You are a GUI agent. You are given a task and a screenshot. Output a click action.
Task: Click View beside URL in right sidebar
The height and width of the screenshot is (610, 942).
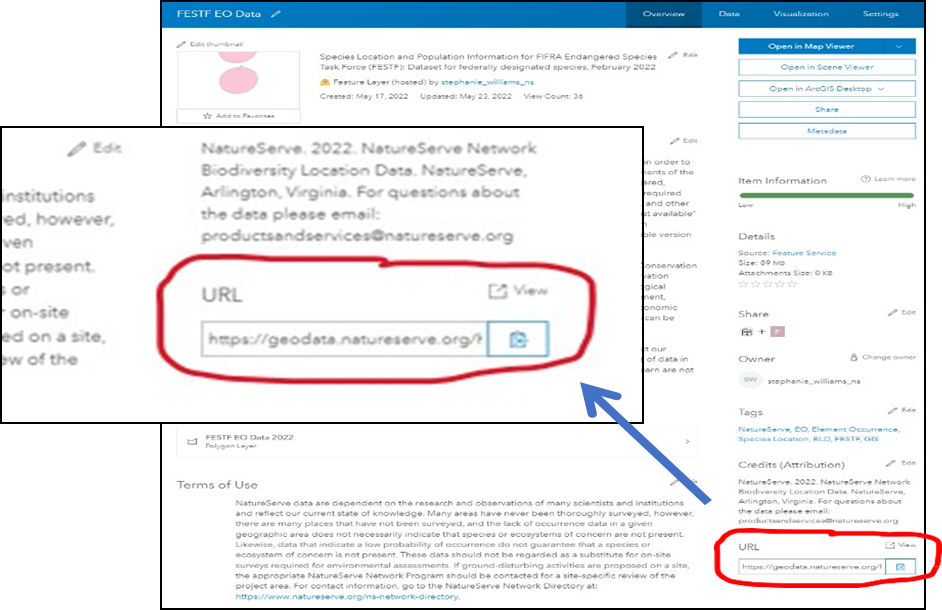pos(901,545)
